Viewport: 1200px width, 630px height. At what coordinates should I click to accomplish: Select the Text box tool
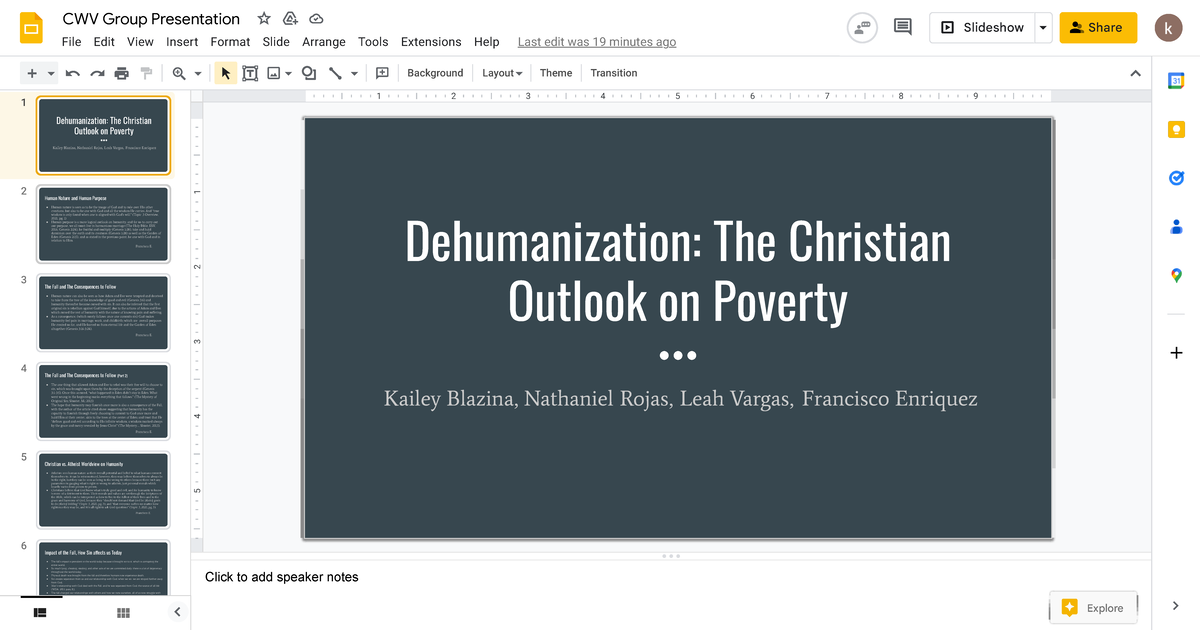pyautogui.click(x=250, y=73)
